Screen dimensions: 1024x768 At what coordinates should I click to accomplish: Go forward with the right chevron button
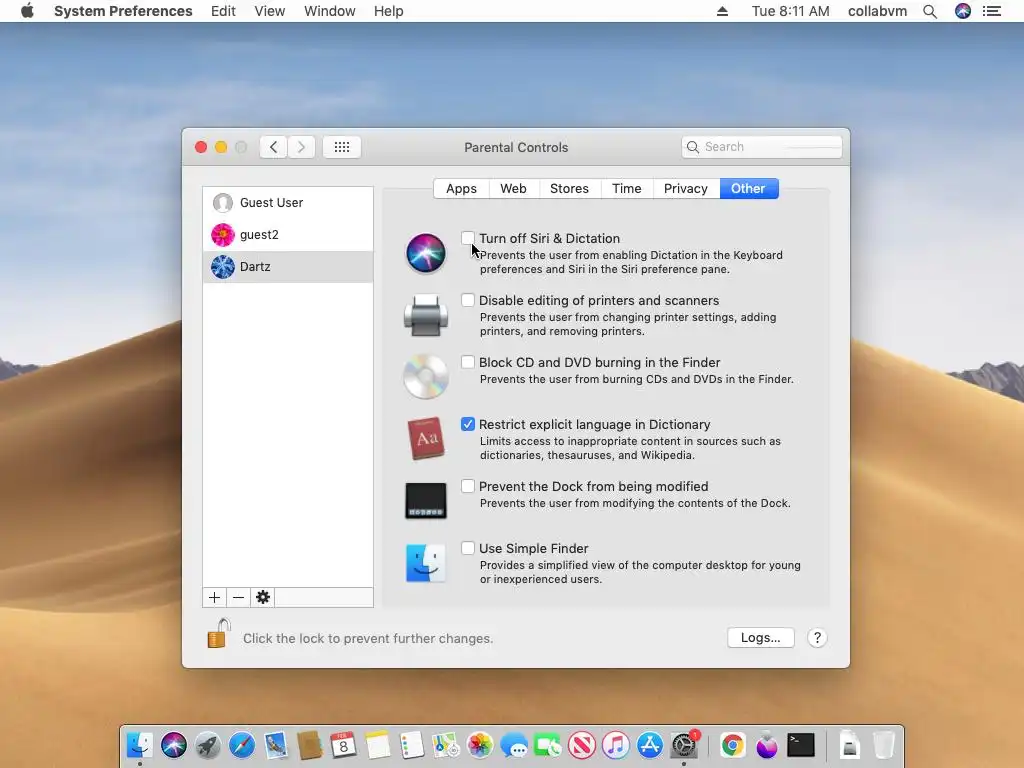coord(301,147)
